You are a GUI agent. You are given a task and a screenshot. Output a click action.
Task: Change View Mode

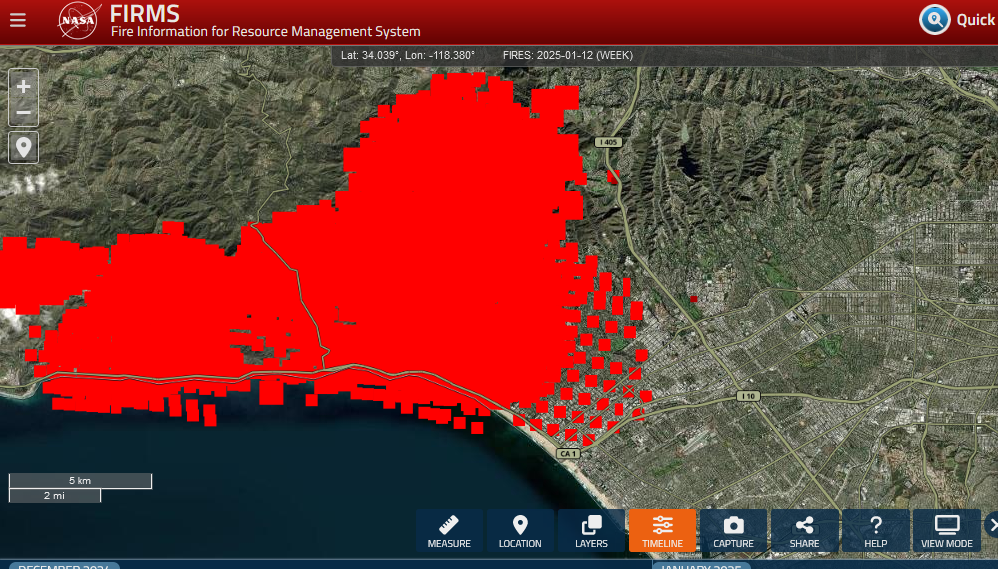click(x=946, y=531)
